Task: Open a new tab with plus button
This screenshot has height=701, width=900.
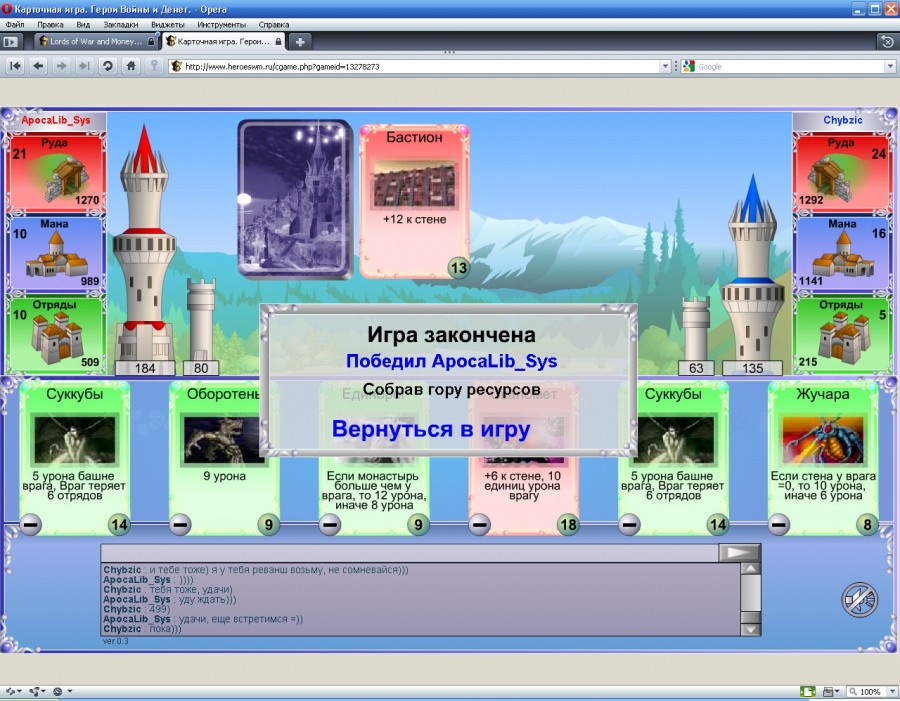Action: (x=300, y=41)
